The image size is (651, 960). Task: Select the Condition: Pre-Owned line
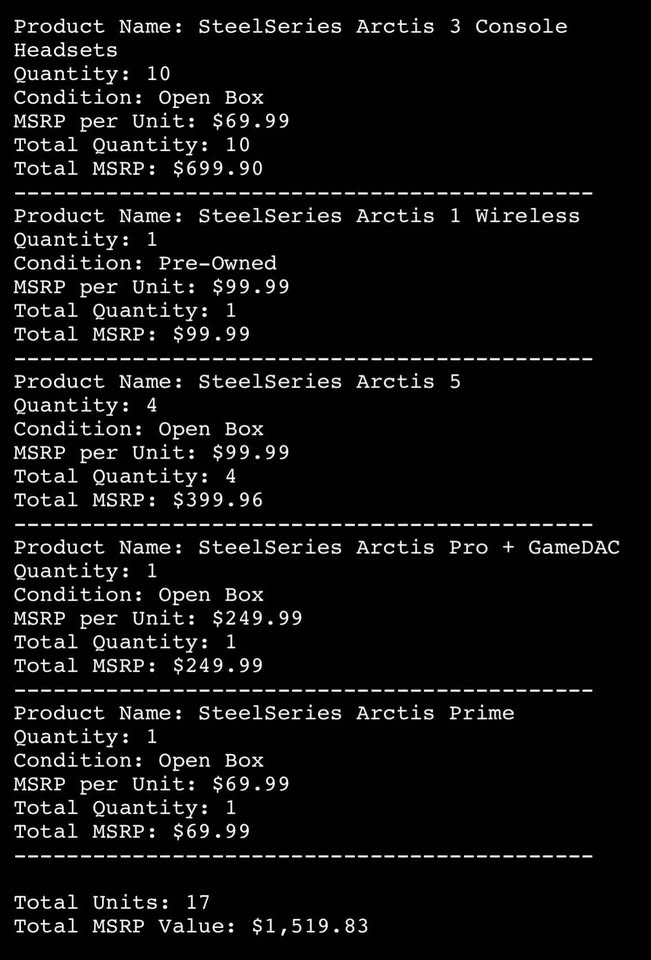coord(145,263)
